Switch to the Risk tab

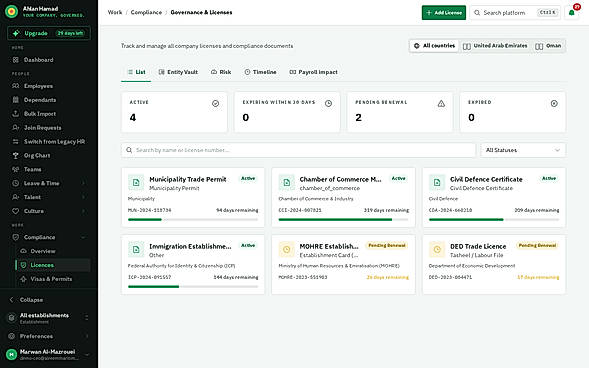221,72
